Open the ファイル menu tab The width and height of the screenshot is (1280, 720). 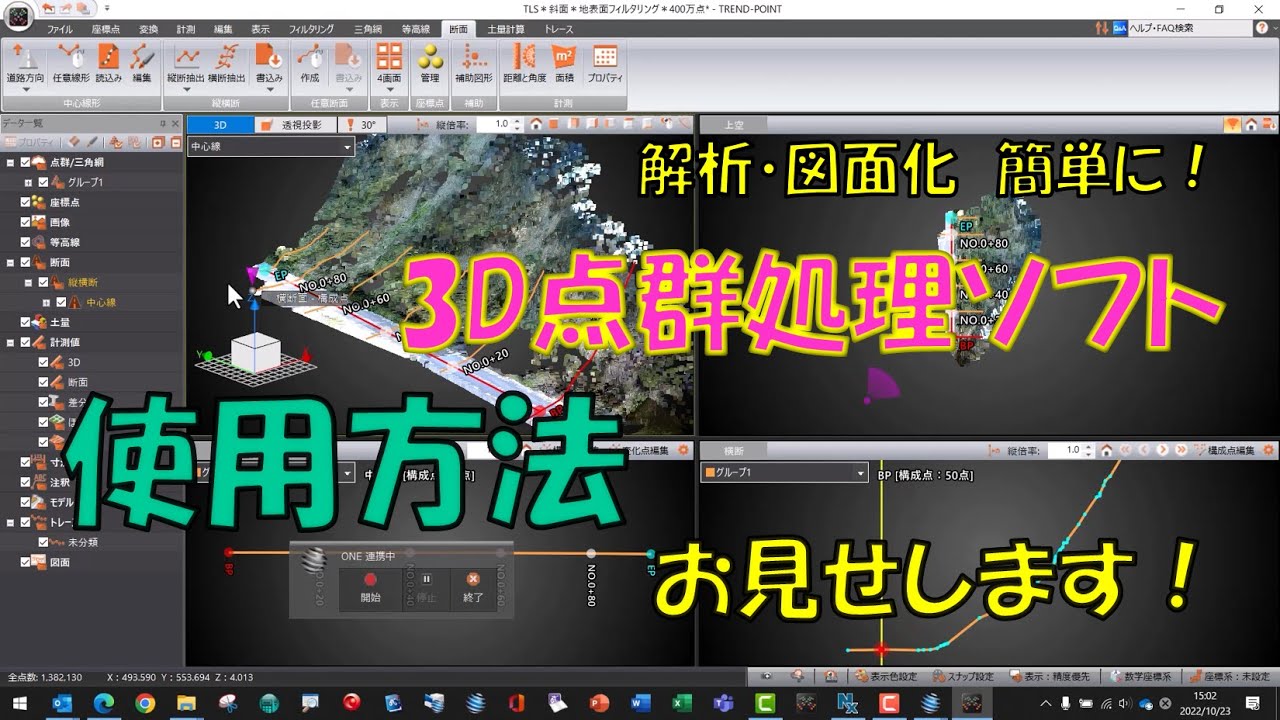pyautogui.click(x=59, y=30)
